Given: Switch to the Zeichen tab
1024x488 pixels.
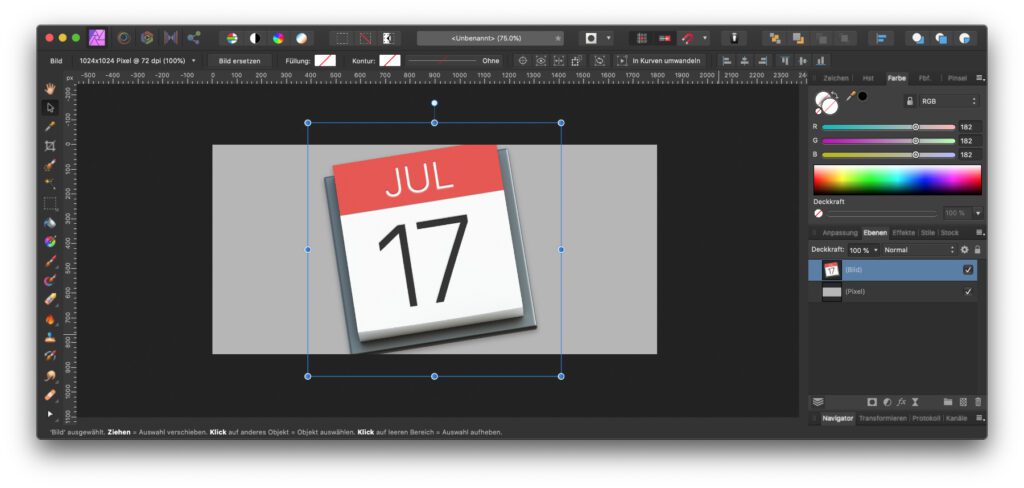Looking at the screenshot, I should click(835, 78).
